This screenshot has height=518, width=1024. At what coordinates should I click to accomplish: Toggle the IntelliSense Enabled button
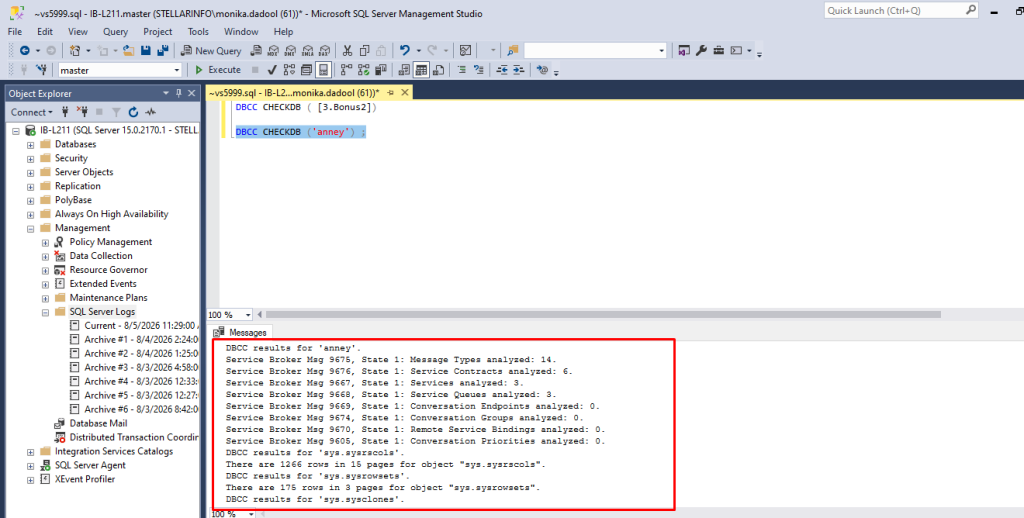click(323, 70)
